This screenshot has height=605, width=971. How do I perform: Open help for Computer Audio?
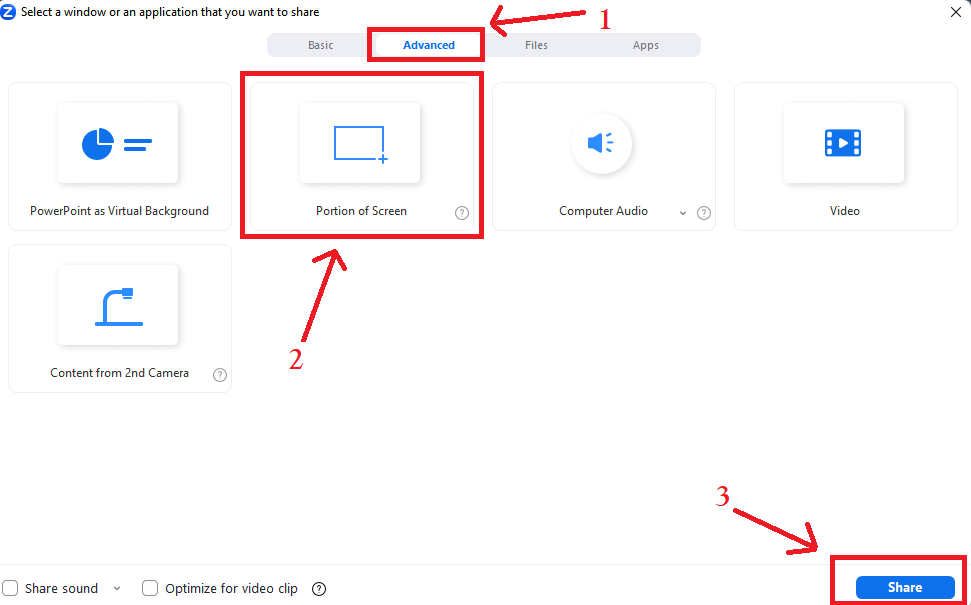[x=703, y=212]
